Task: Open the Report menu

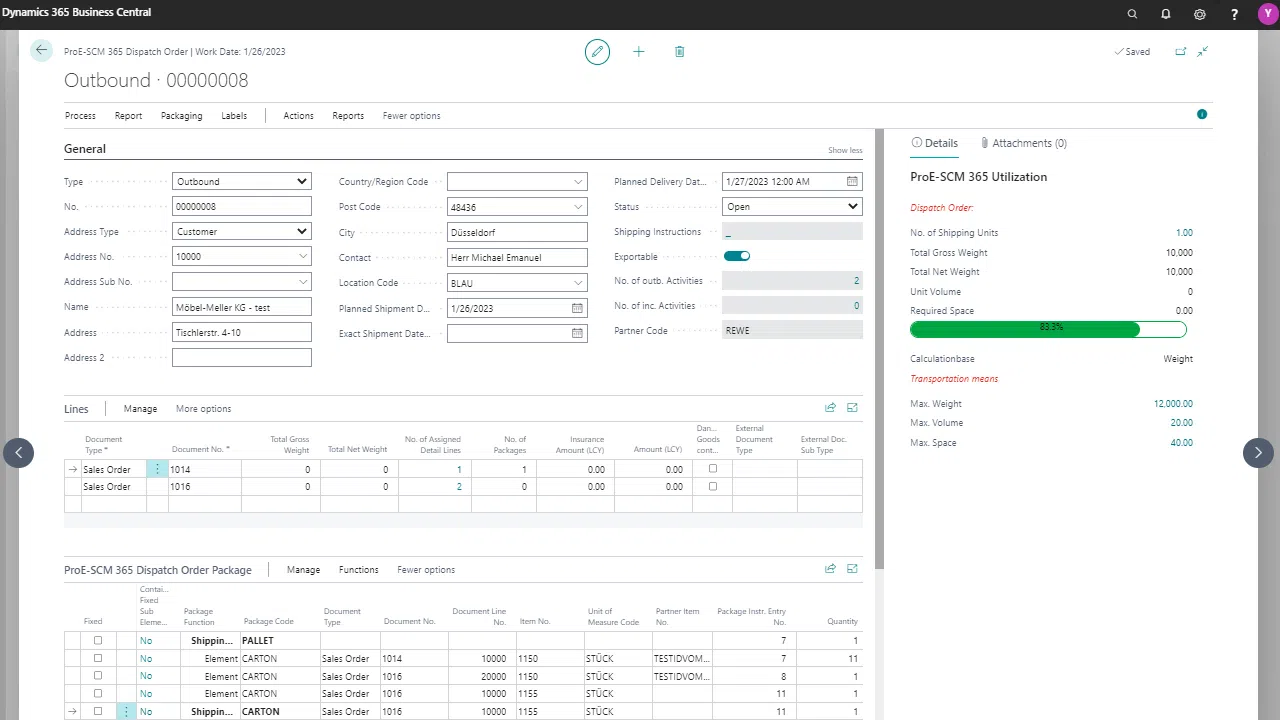Action: 128,116
